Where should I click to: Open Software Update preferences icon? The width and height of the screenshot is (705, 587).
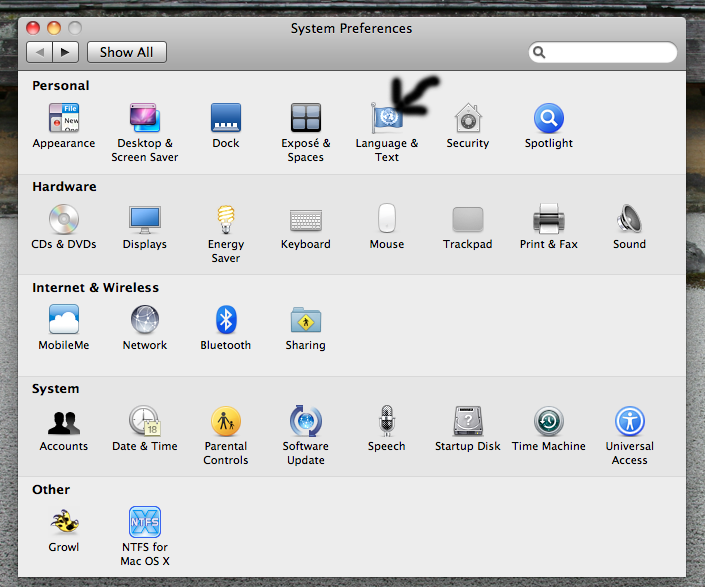click(x=306, y=421)
